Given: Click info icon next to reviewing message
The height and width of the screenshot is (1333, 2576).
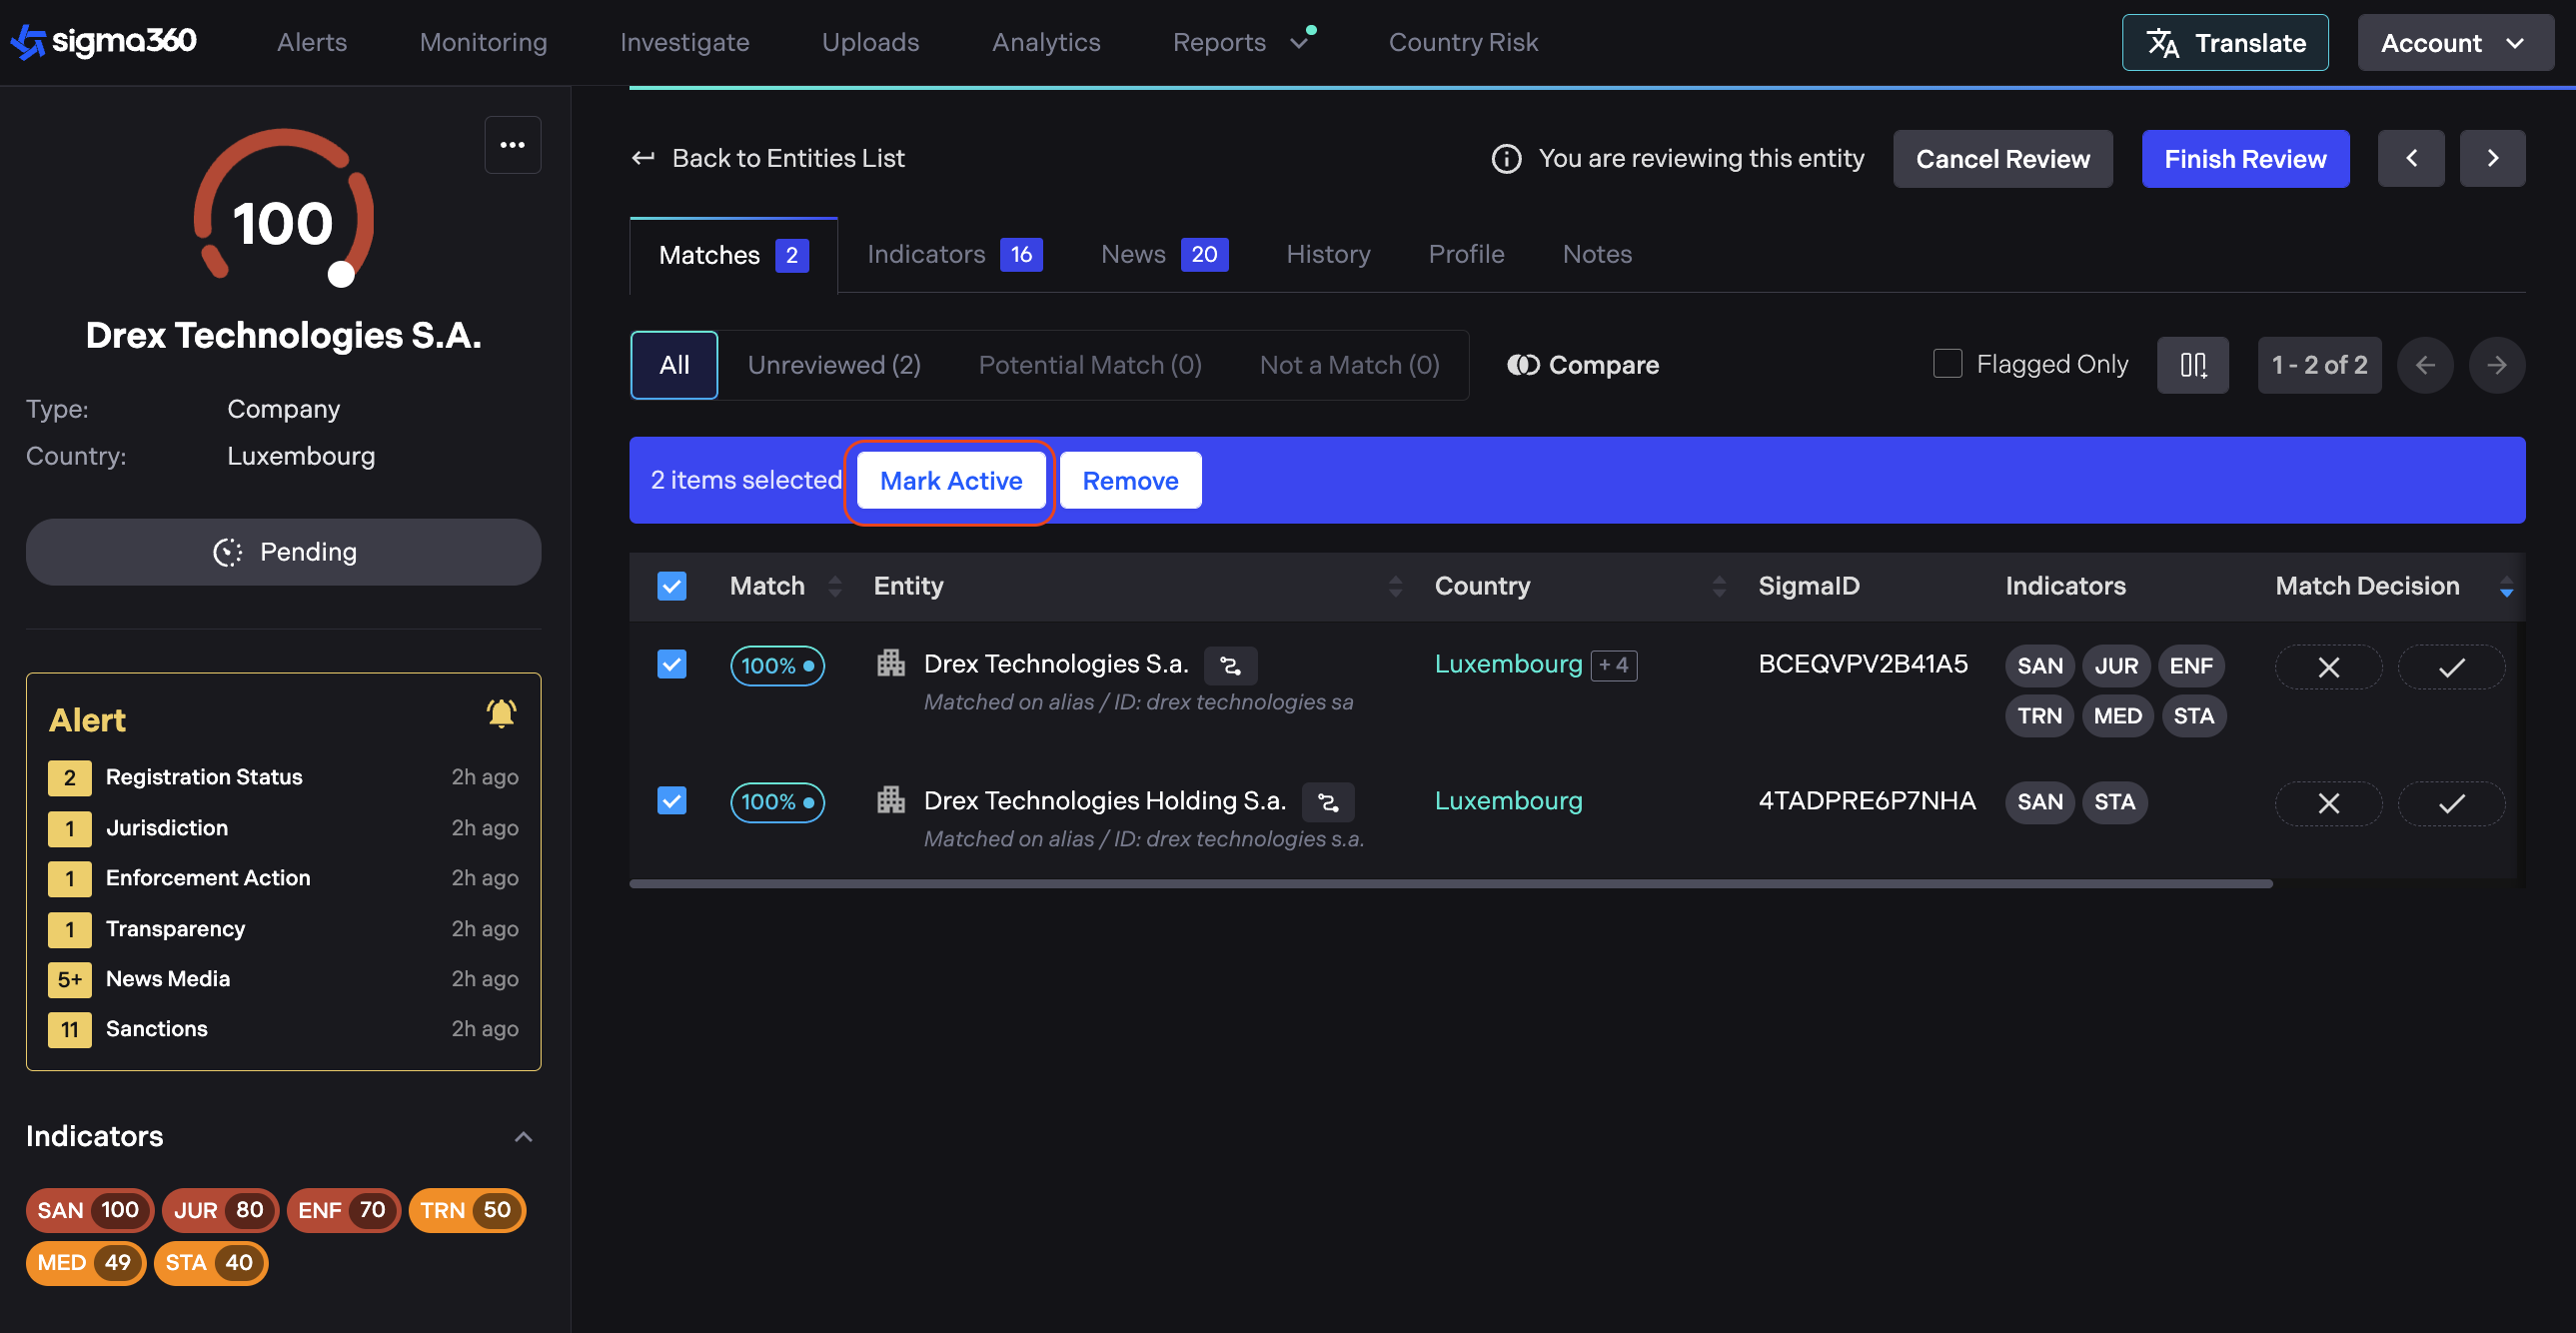Looking at the screenshot, I should pyautogui.click(x=1506, y=158).
